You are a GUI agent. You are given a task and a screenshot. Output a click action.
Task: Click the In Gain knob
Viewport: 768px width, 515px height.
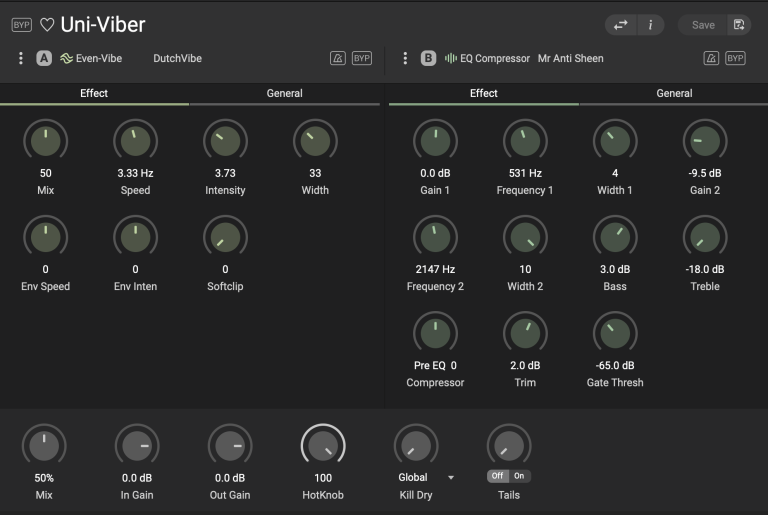click(137, 446)
